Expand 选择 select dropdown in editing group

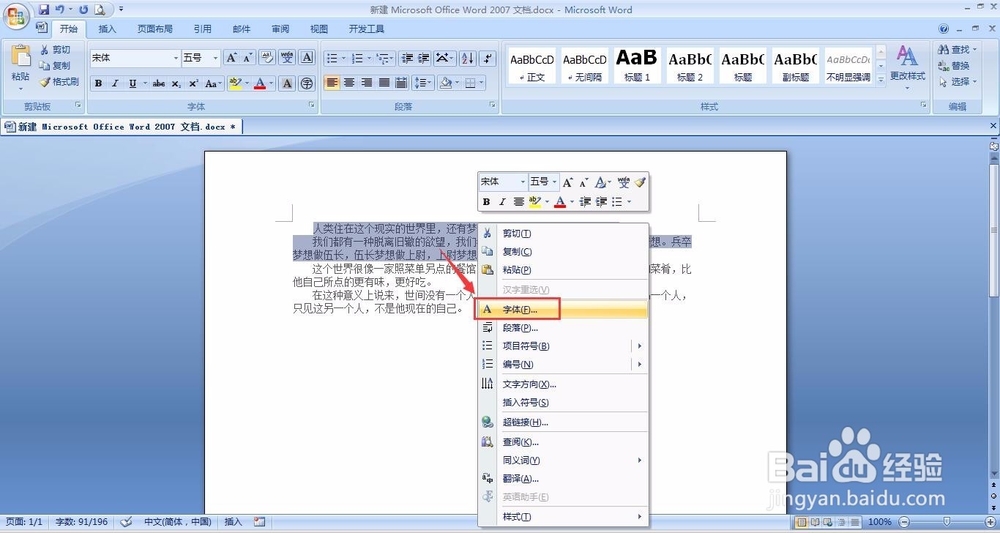(x=957, y=82)
